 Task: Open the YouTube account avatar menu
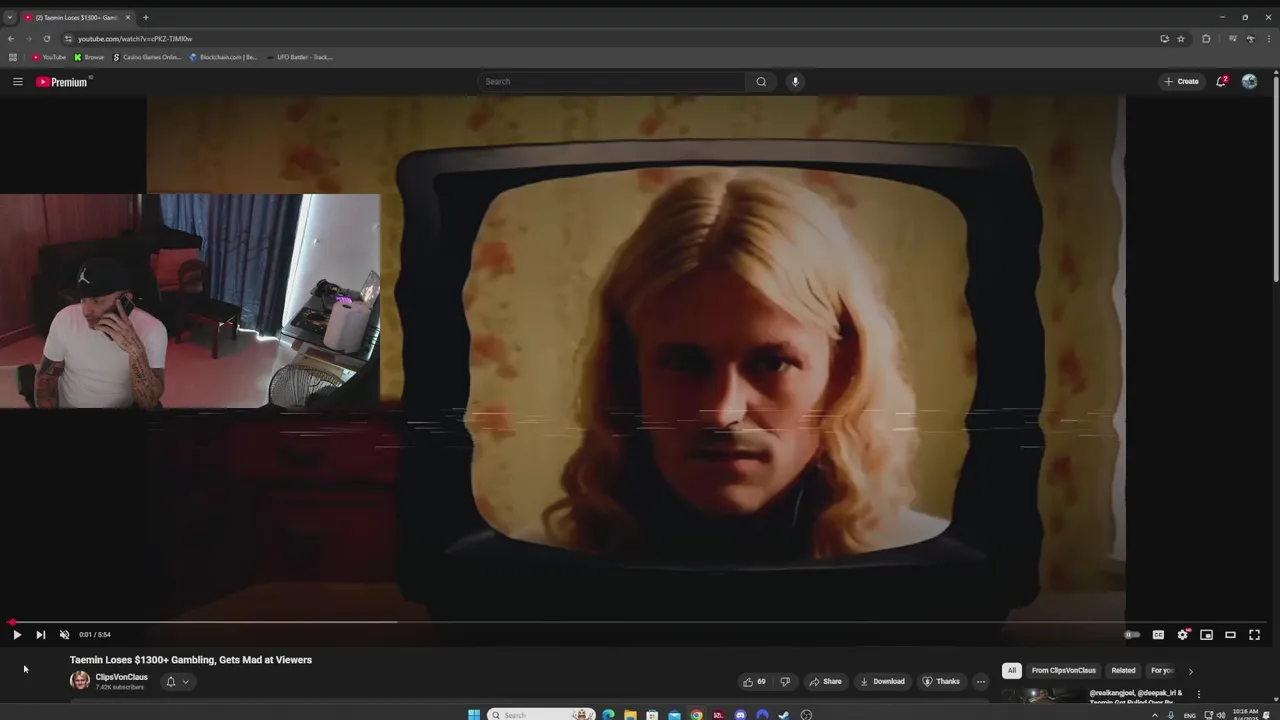click(x=1249, y=81)
